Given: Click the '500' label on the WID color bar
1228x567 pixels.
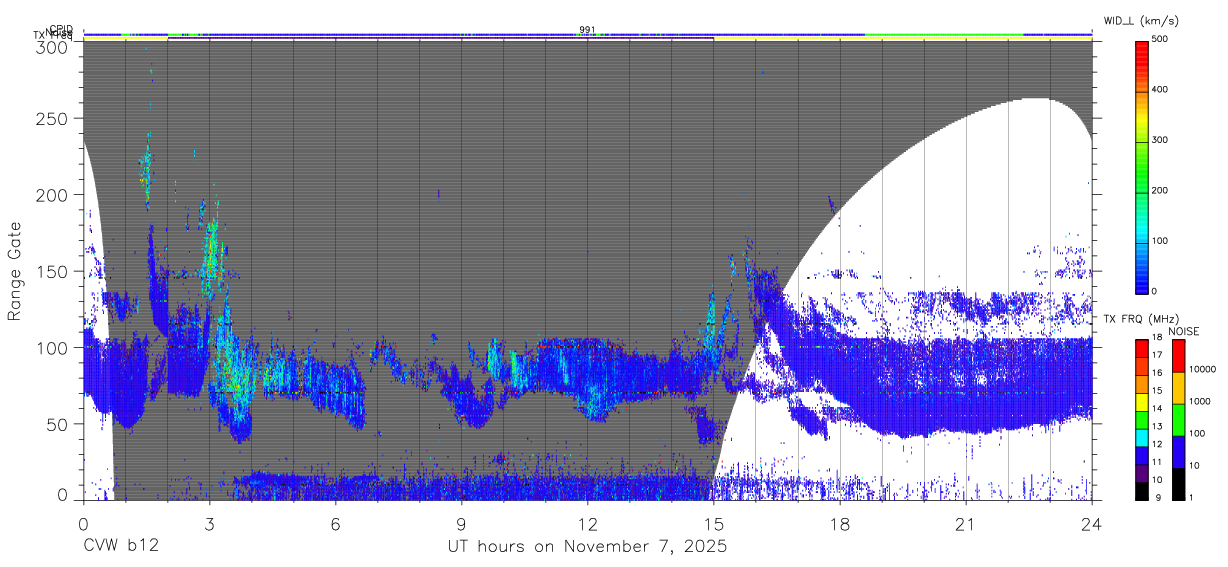Looking at the screenshot, I should (1161, 40).
